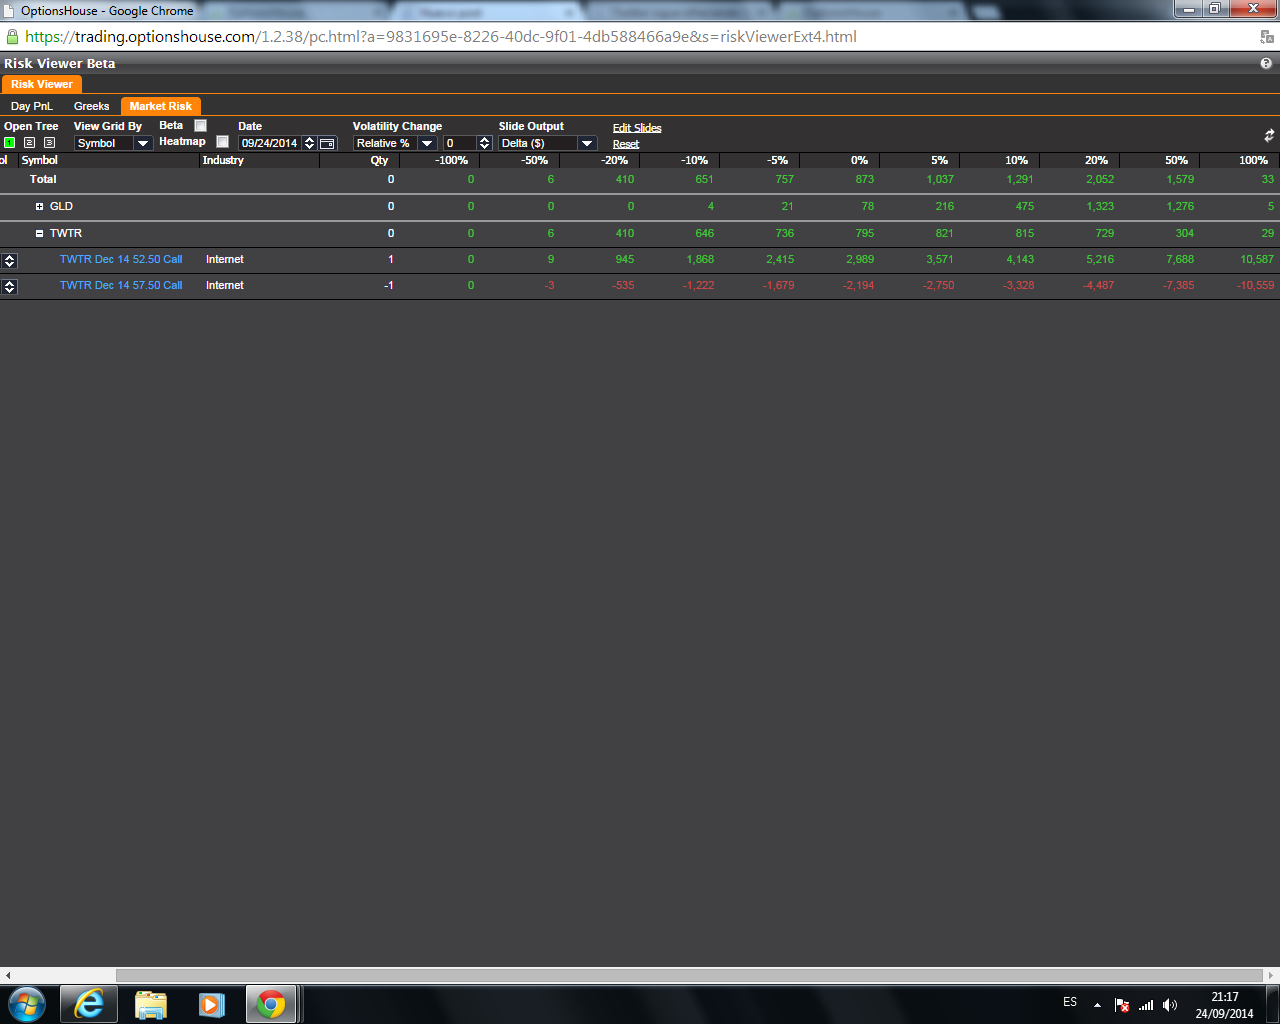Click the 2,989 delta value
Screen dimensions: 1280x1024
point(860,260)
